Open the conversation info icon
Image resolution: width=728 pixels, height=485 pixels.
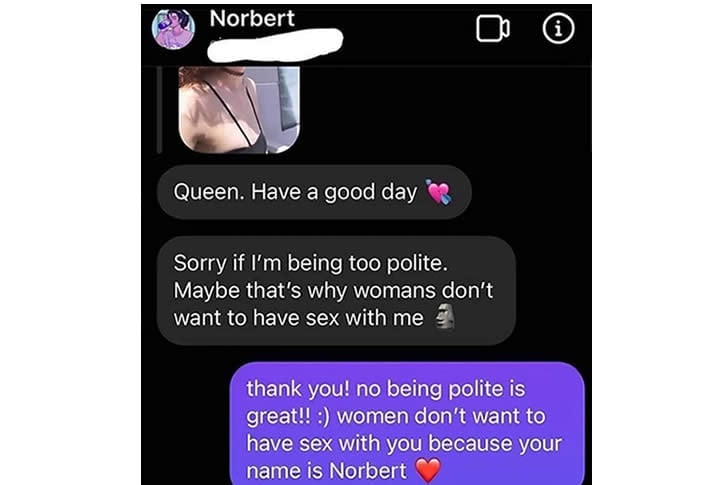click(x=559, y=29)
